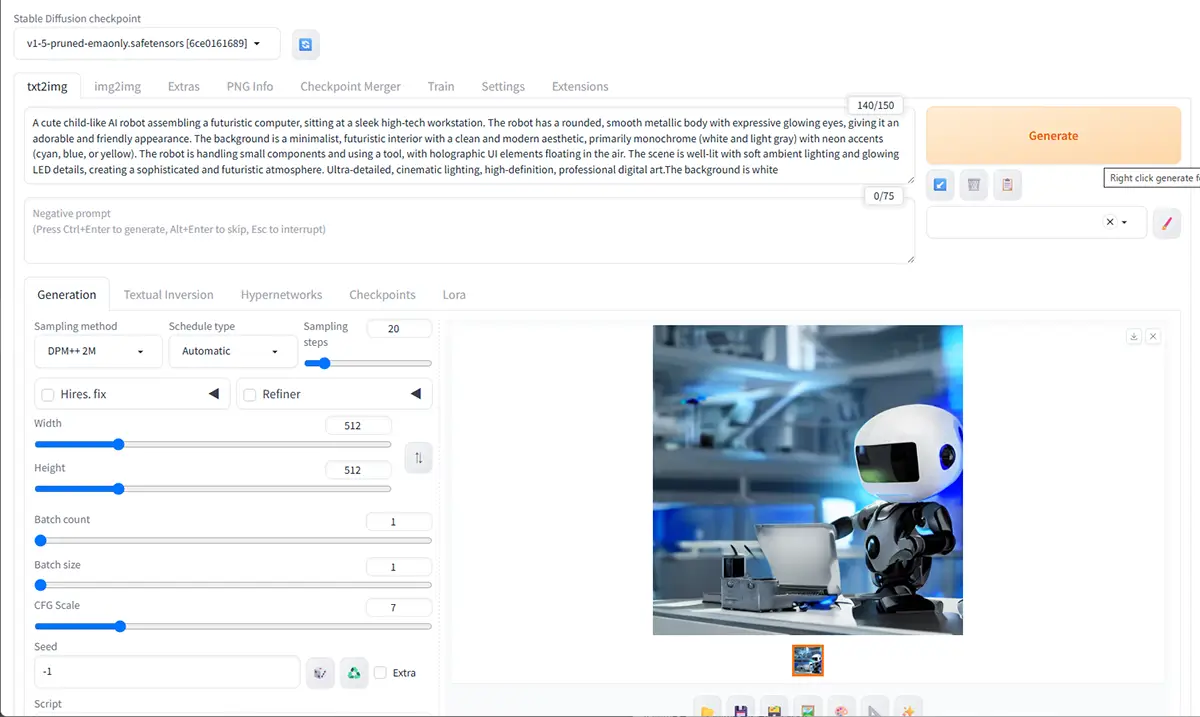Select the txt2img tab
The width and height of the screenshot is (1200, 717).
(x=47, y=86)
